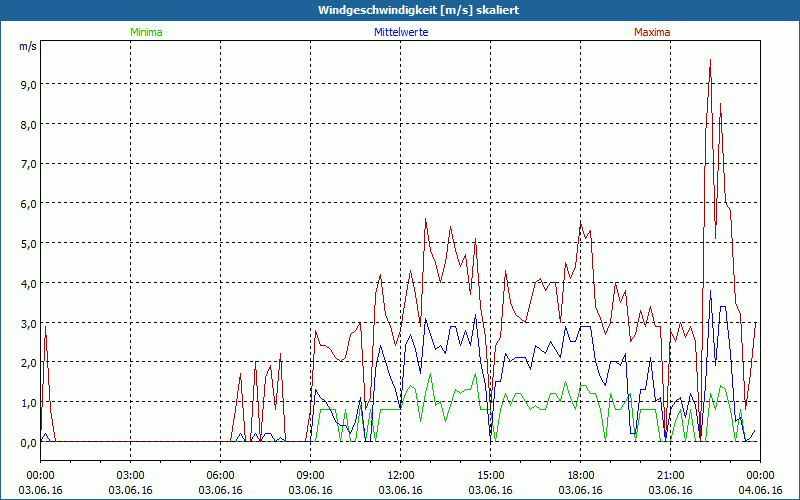Viewport: 800px width, 500px height.
Task: Click the 06:00 time axis label
Action: click(x=220, y=475)
